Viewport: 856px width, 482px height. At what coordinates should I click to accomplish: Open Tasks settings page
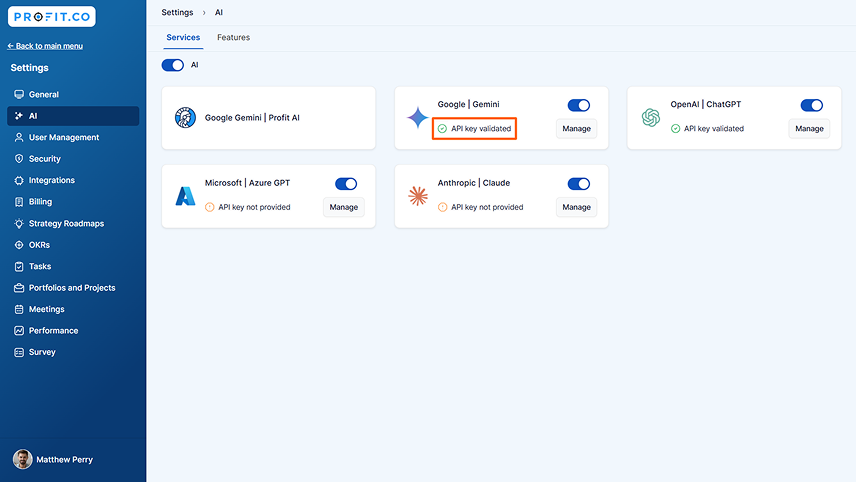coord(73,266)
